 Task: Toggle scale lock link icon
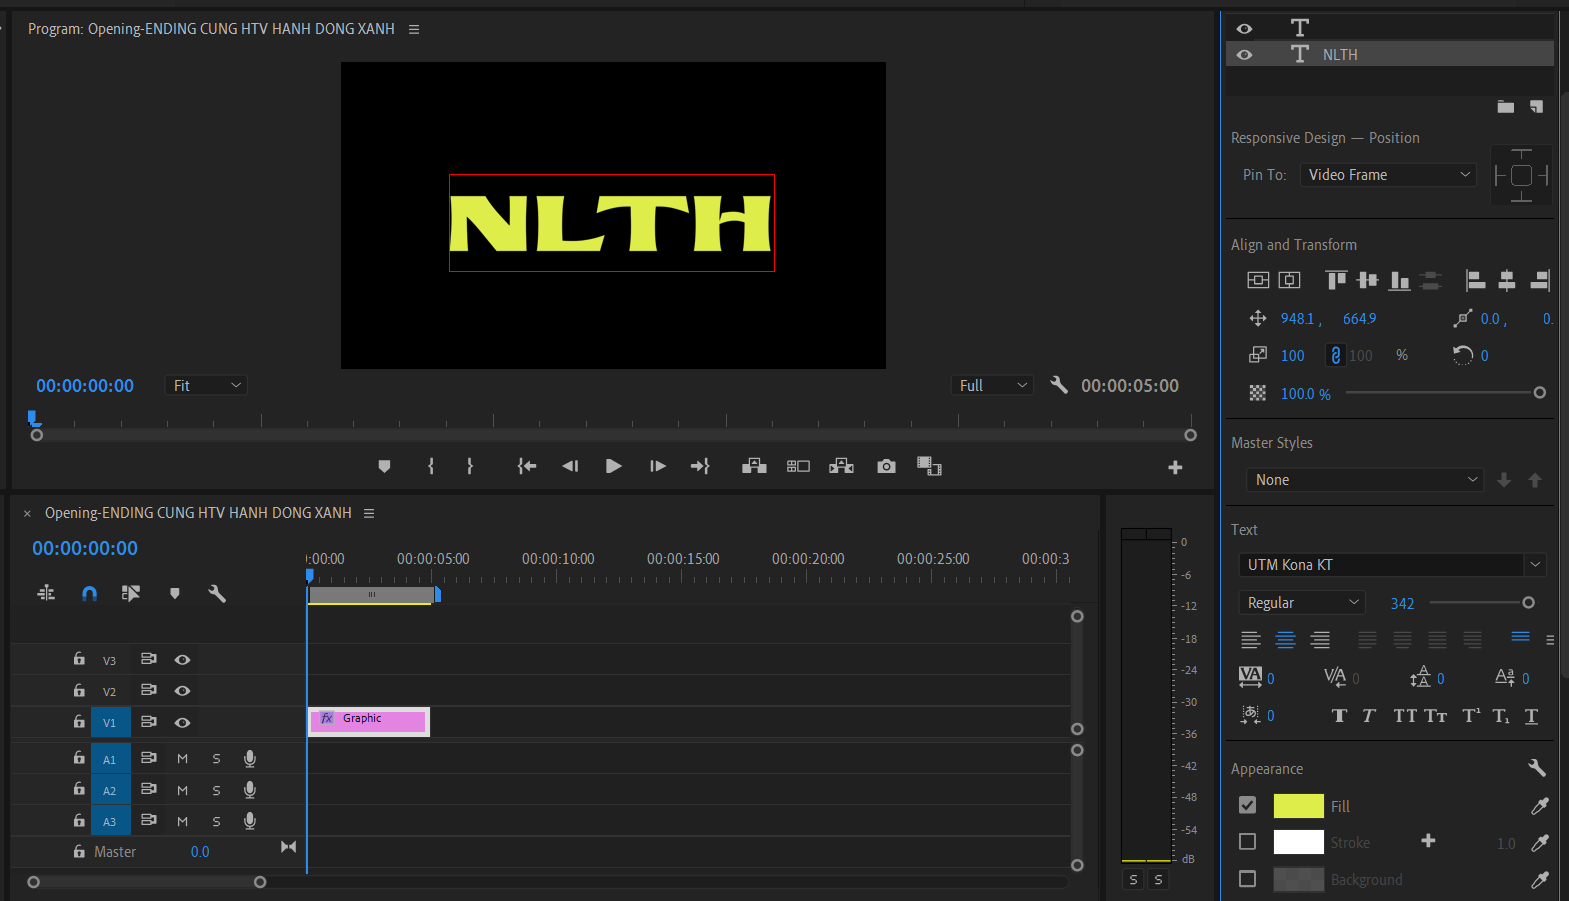1335,355
